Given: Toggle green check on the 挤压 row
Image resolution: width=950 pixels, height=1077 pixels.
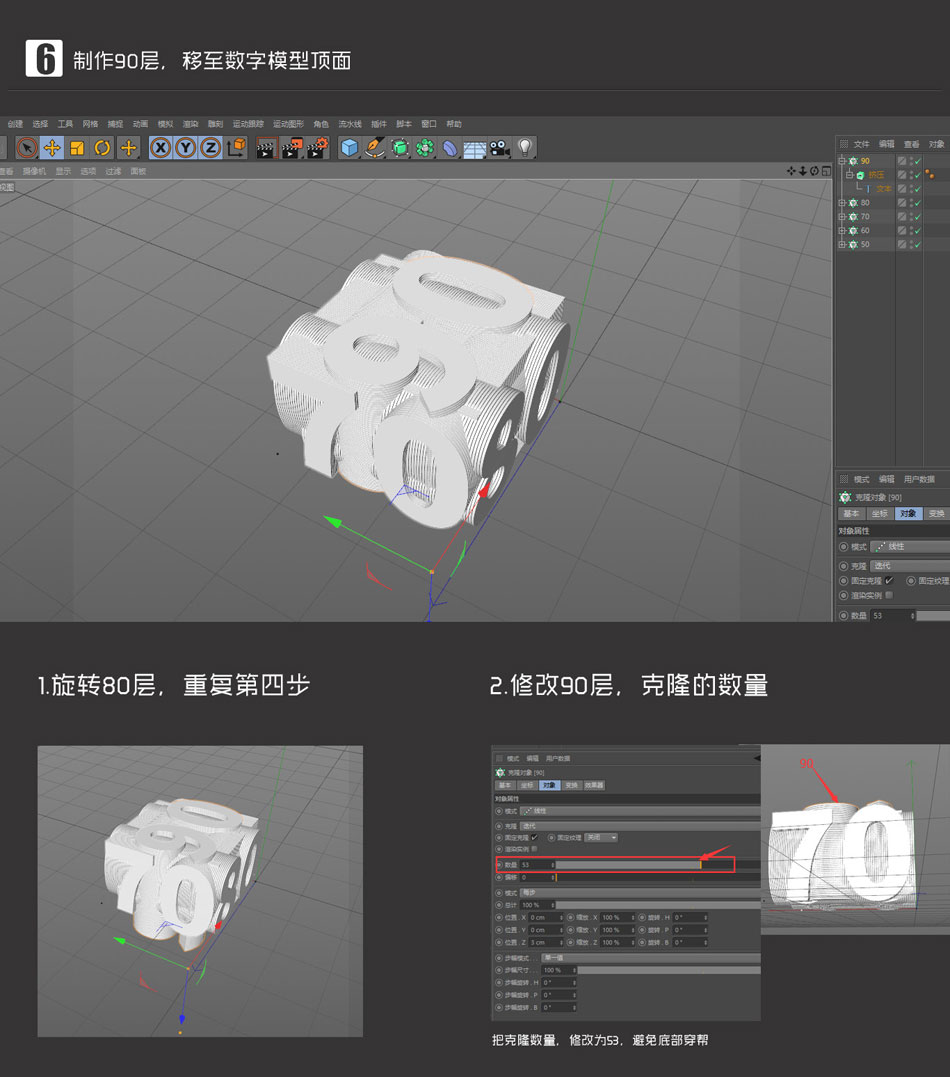Looking at the screenshot, I should pos(918,175).
